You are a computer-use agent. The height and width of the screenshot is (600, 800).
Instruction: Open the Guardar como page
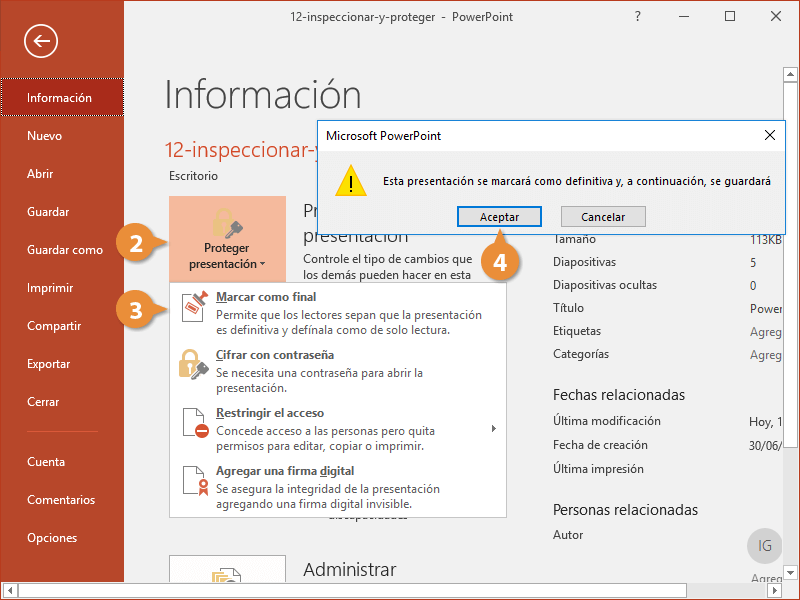(65, 250)
